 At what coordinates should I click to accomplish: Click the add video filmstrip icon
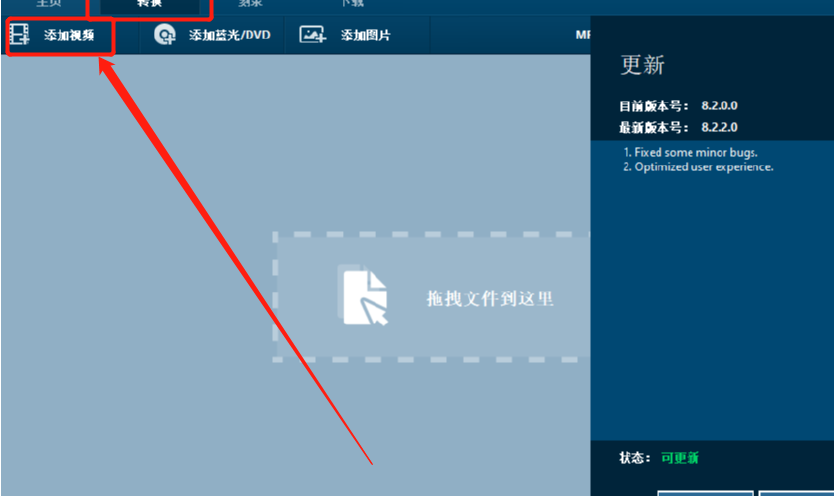click(x=20, y=34)
